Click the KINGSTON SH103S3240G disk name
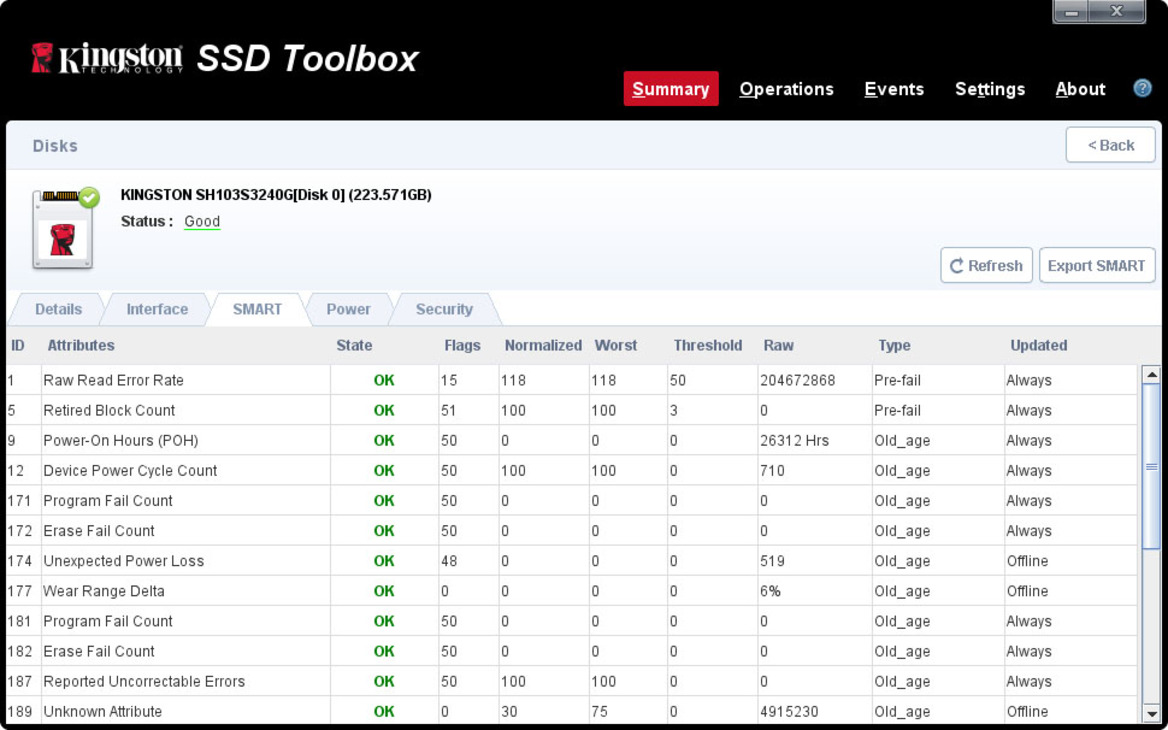The image size is (1168, 730). [276, 195]
